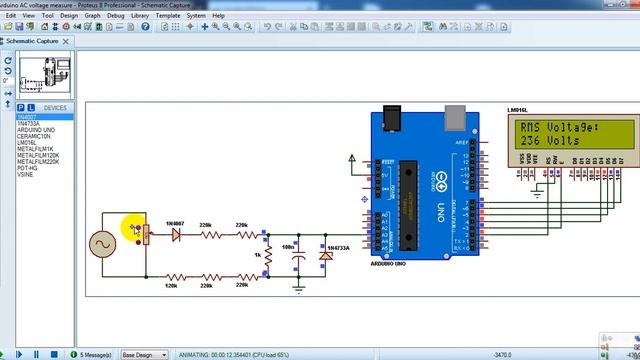
Task: Stop the simulation
Action: (54, 354)
